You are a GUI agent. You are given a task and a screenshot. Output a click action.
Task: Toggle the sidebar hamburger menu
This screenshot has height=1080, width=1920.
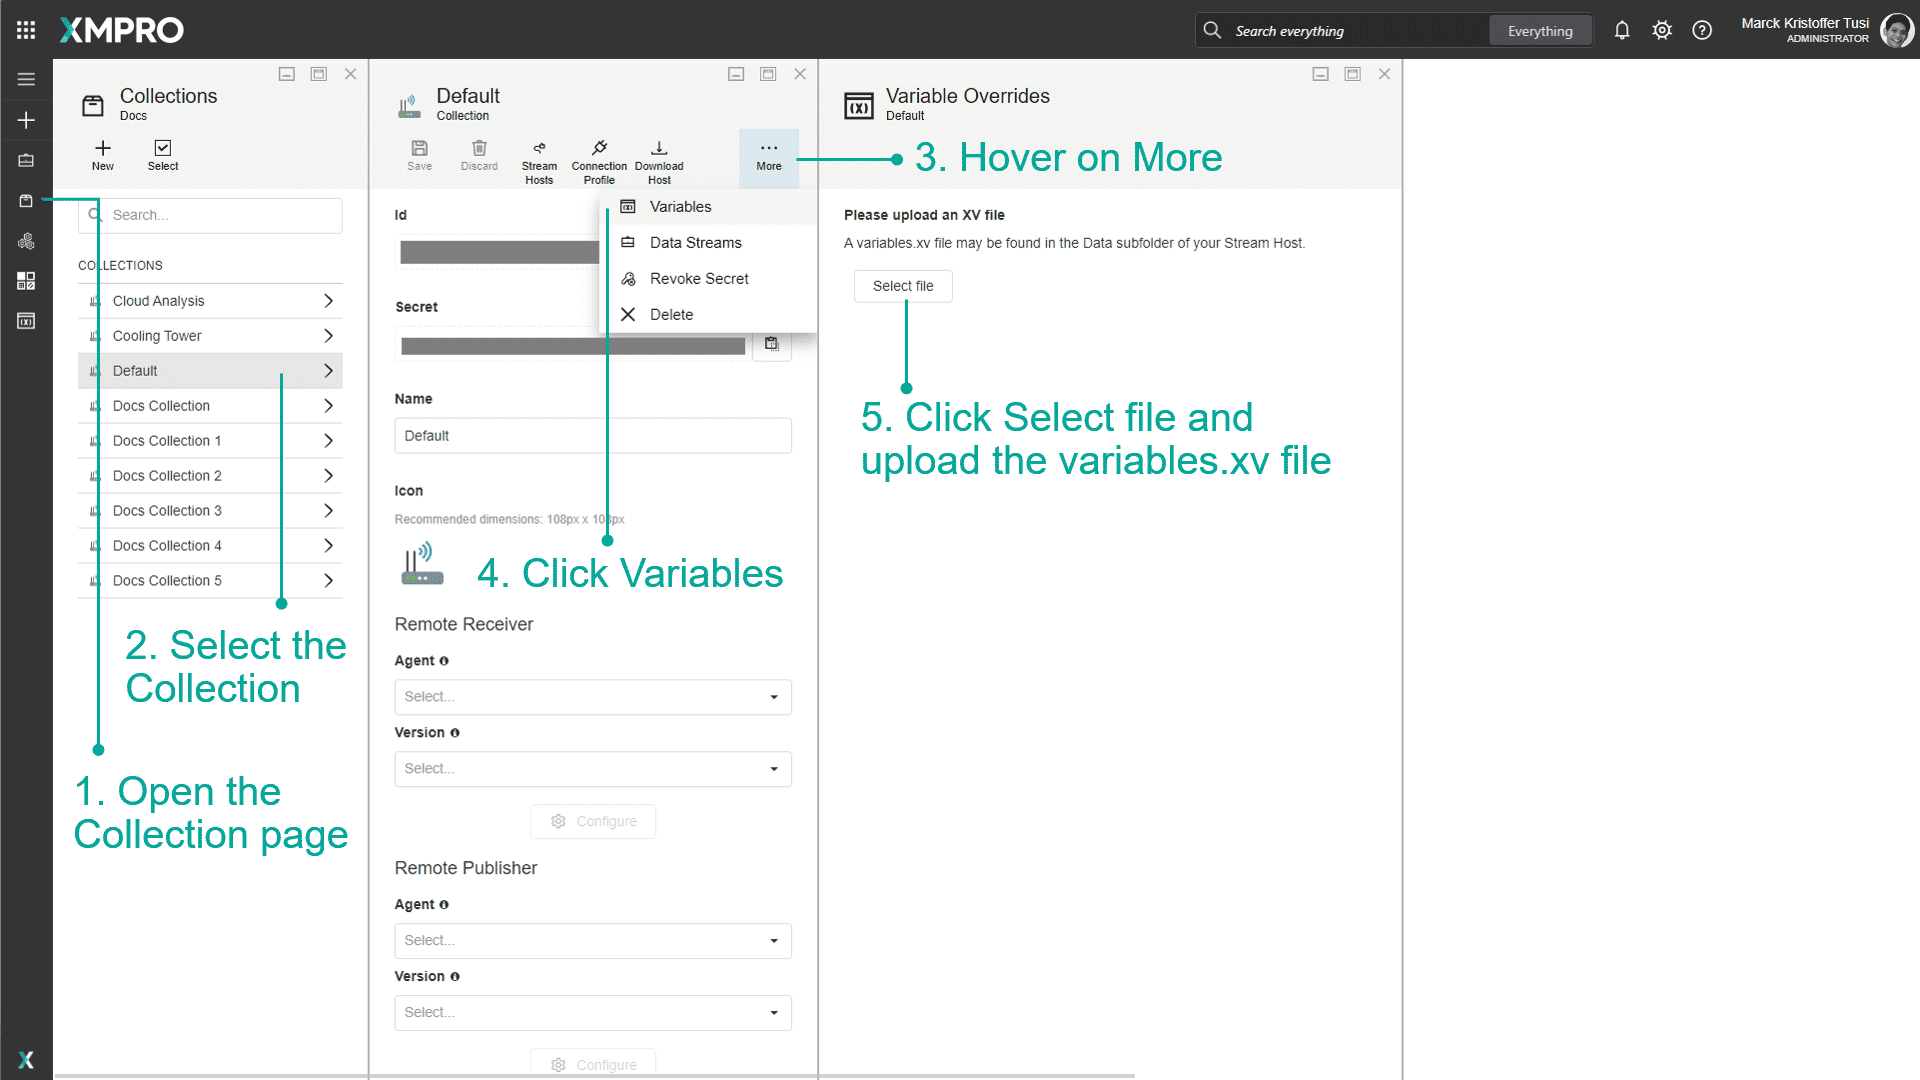click(x=26, y=79)
